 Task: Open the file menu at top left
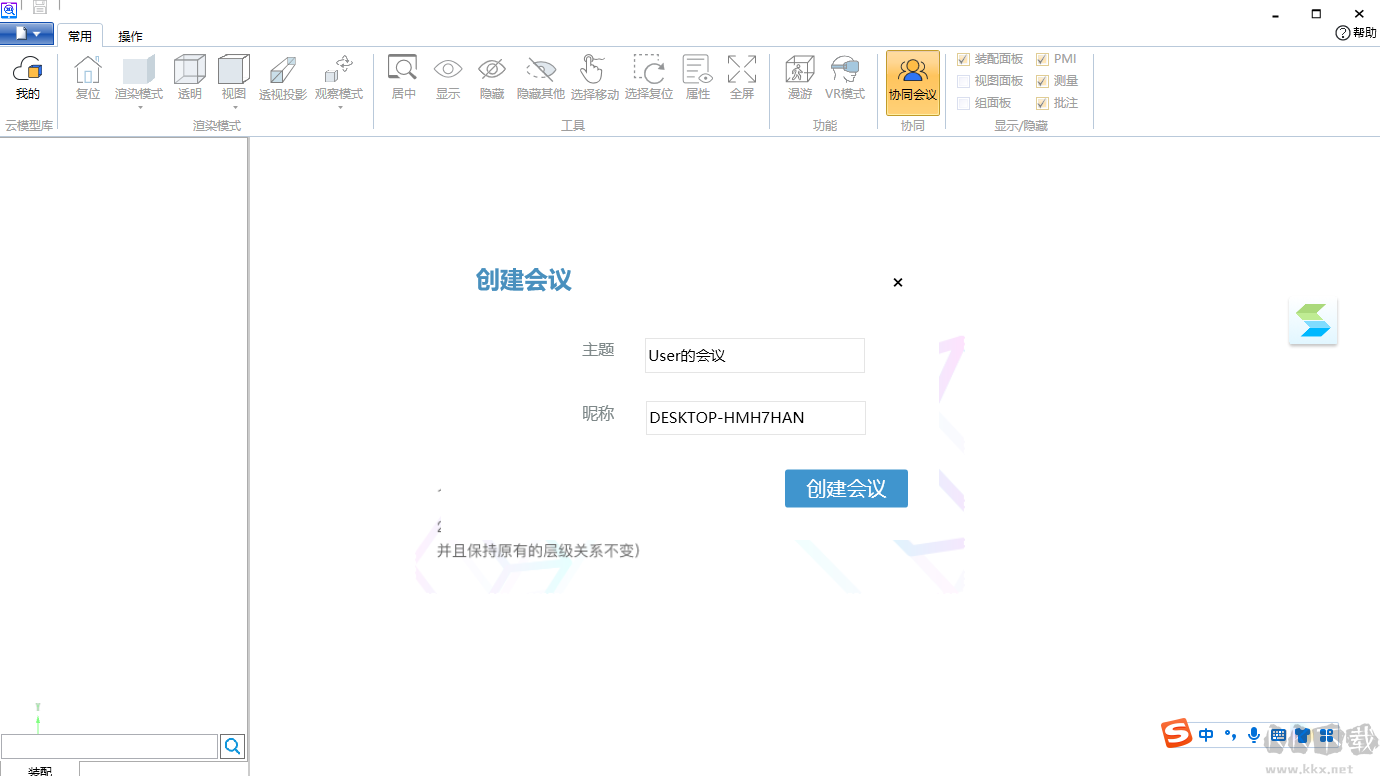point(27,33)
